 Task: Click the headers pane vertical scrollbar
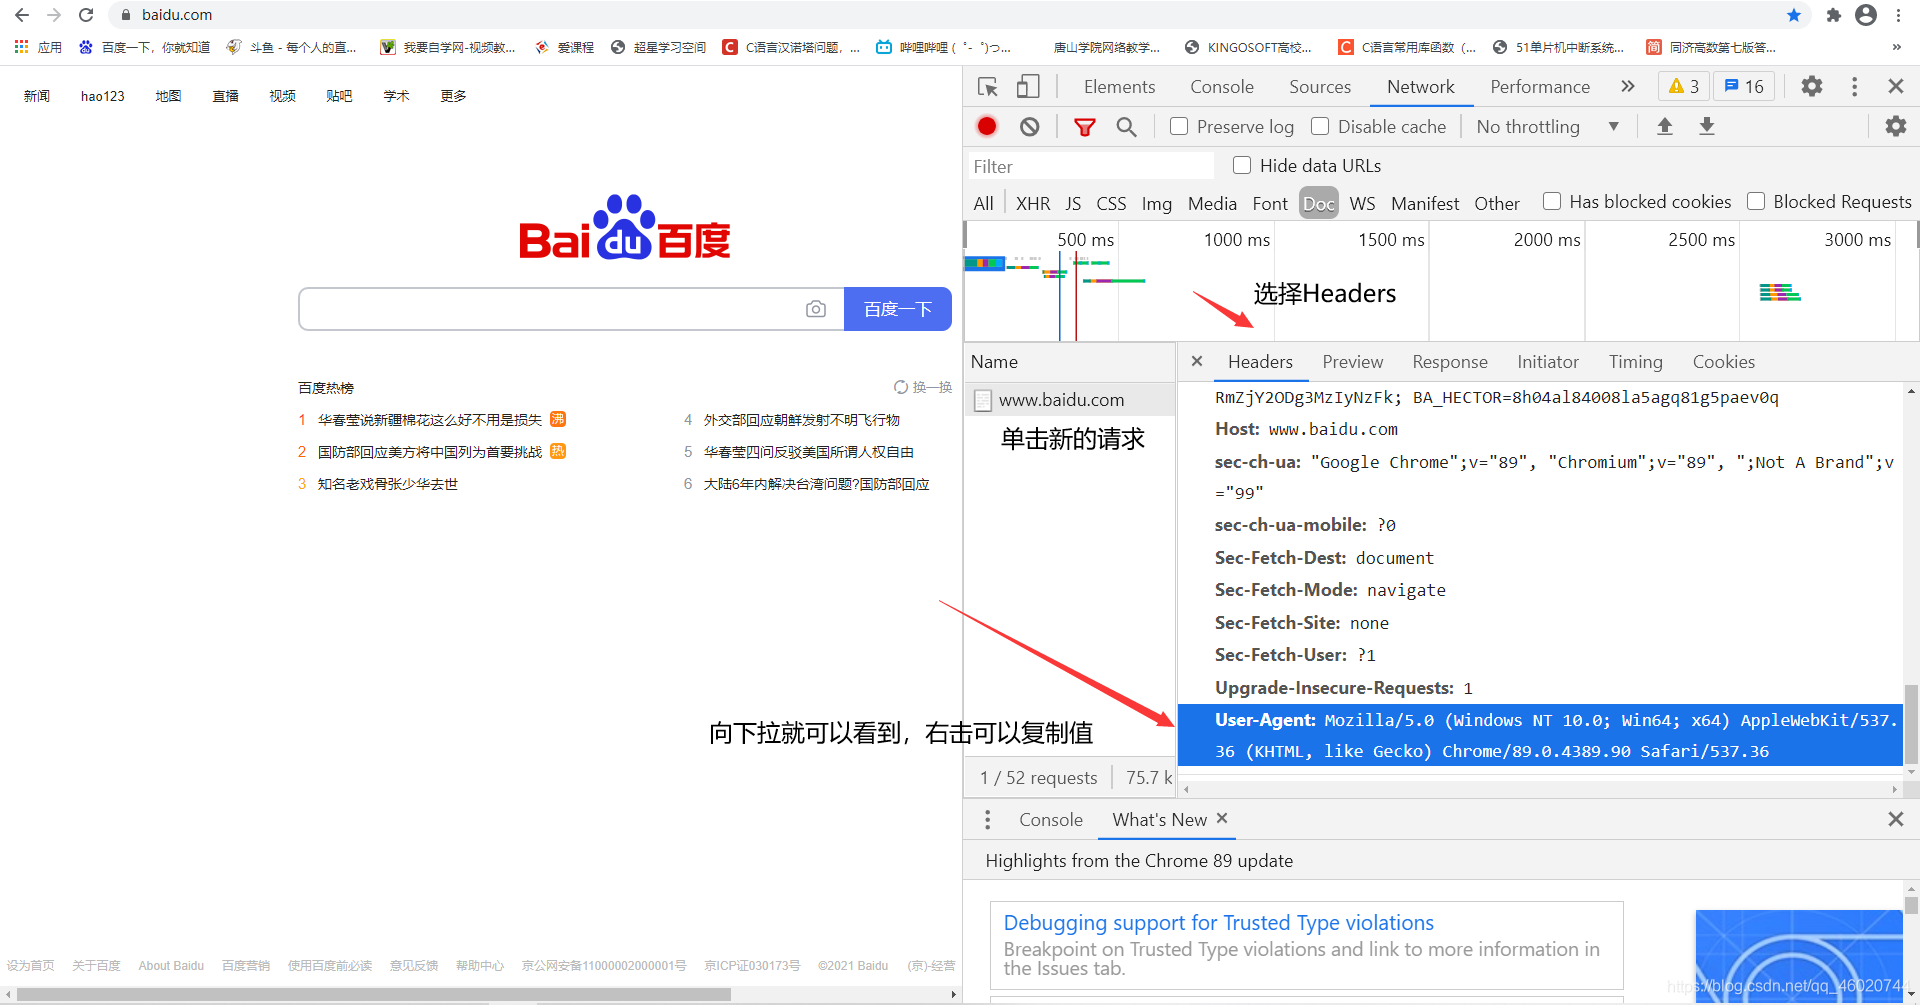click(x=1911, y=722)
